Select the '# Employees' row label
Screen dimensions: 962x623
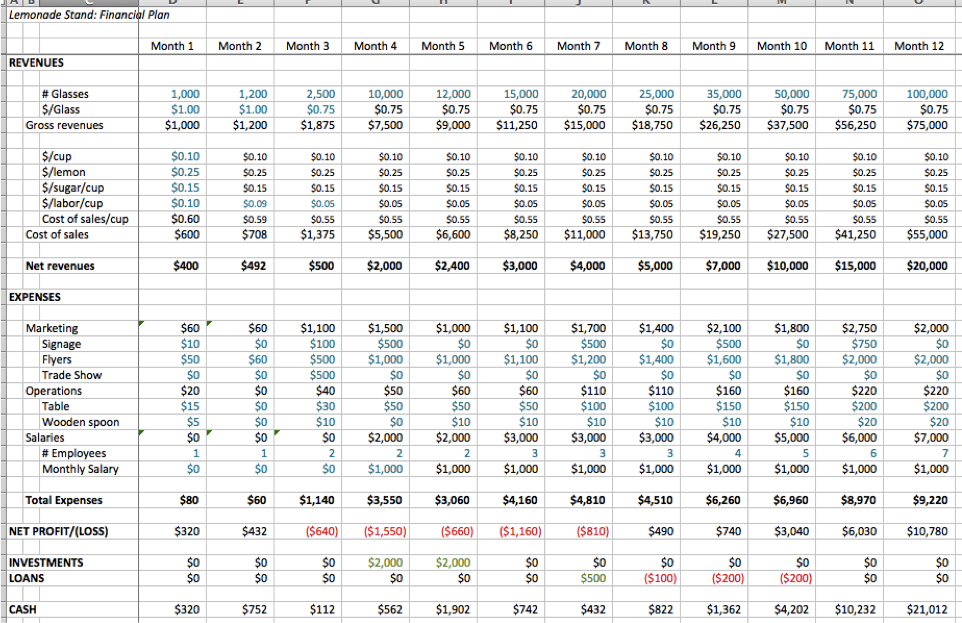(74, 453)
